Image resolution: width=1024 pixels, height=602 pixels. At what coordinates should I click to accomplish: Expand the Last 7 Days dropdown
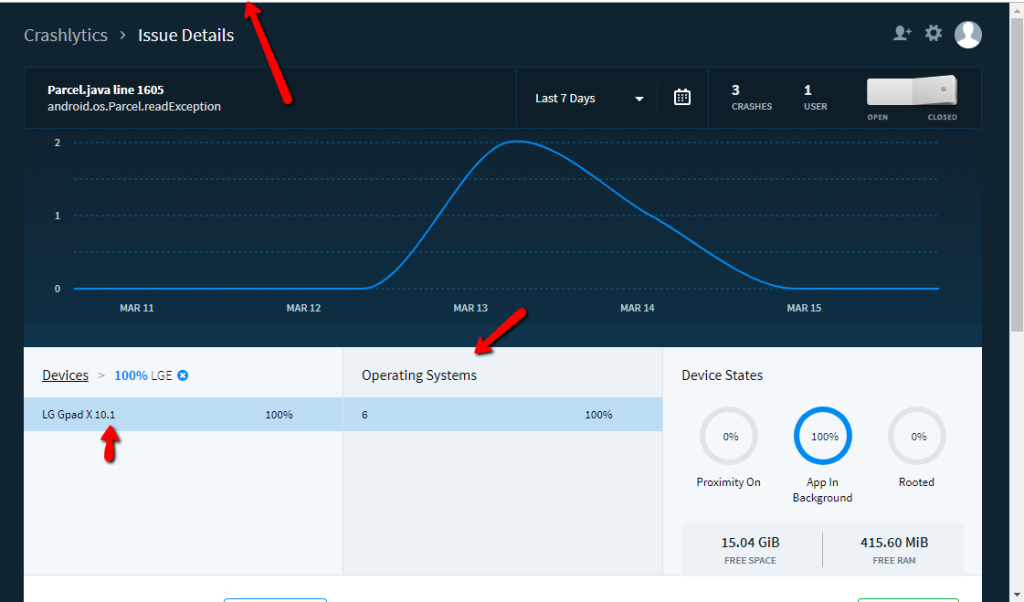point(589,98)
